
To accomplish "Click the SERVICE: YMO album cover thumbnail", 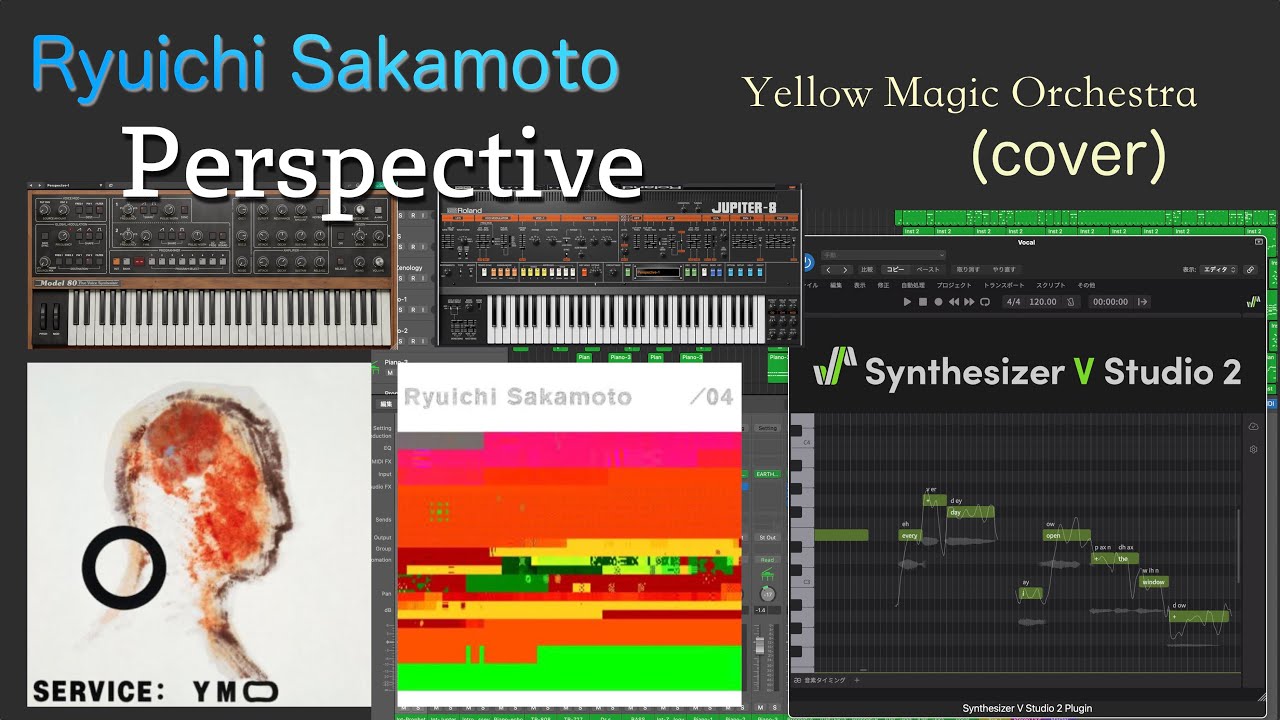I will (x=198, y=535).
